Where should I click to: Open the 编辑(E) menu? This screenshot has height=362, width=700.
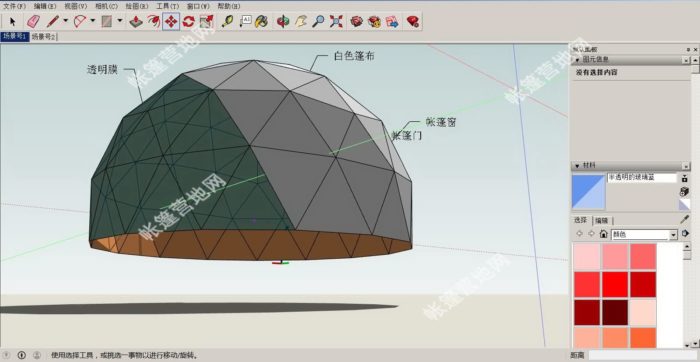(45, 6)
